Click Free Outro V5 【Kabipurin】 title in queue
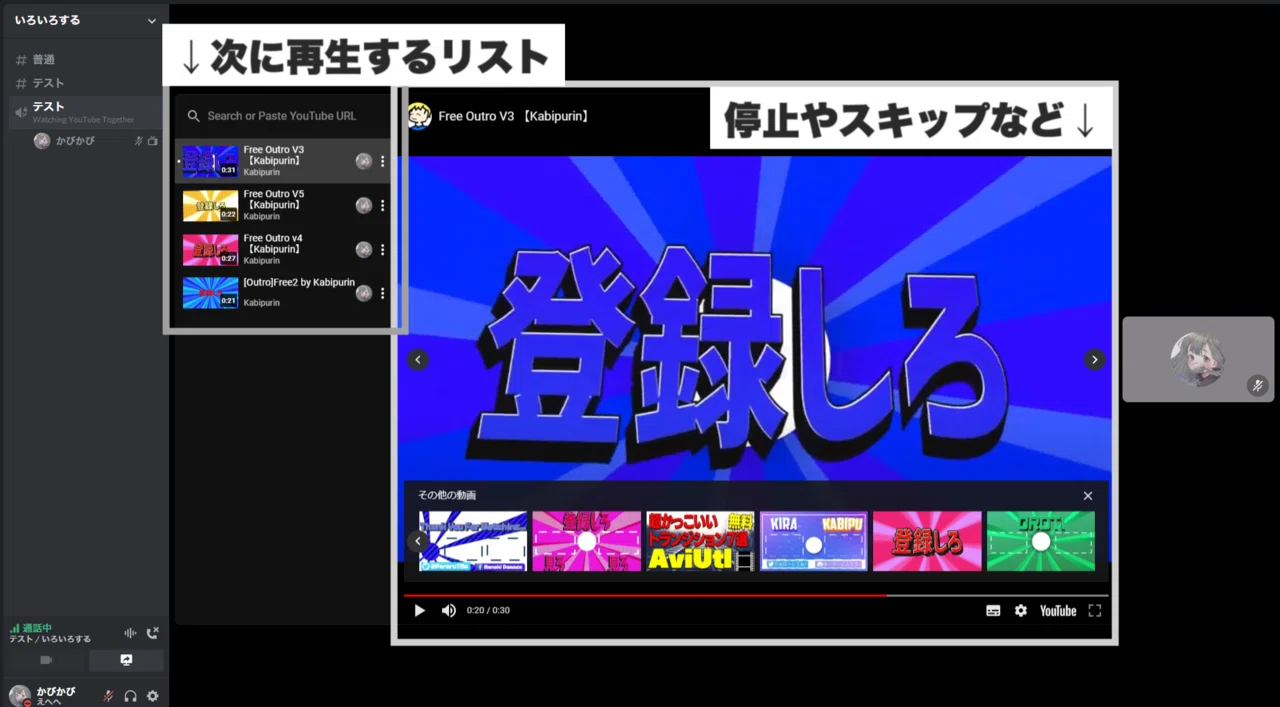Viewport: 1280px width, 707px height. click(274, 199)
